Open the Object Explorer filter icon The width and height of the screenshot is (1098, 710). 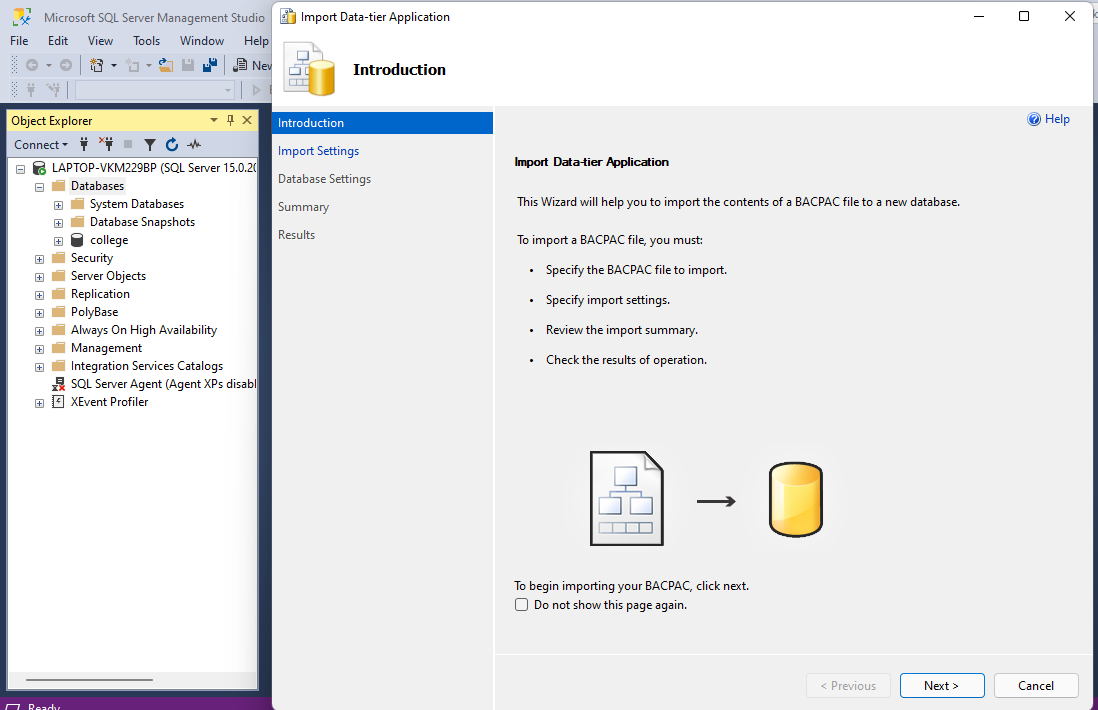point(150,144)
